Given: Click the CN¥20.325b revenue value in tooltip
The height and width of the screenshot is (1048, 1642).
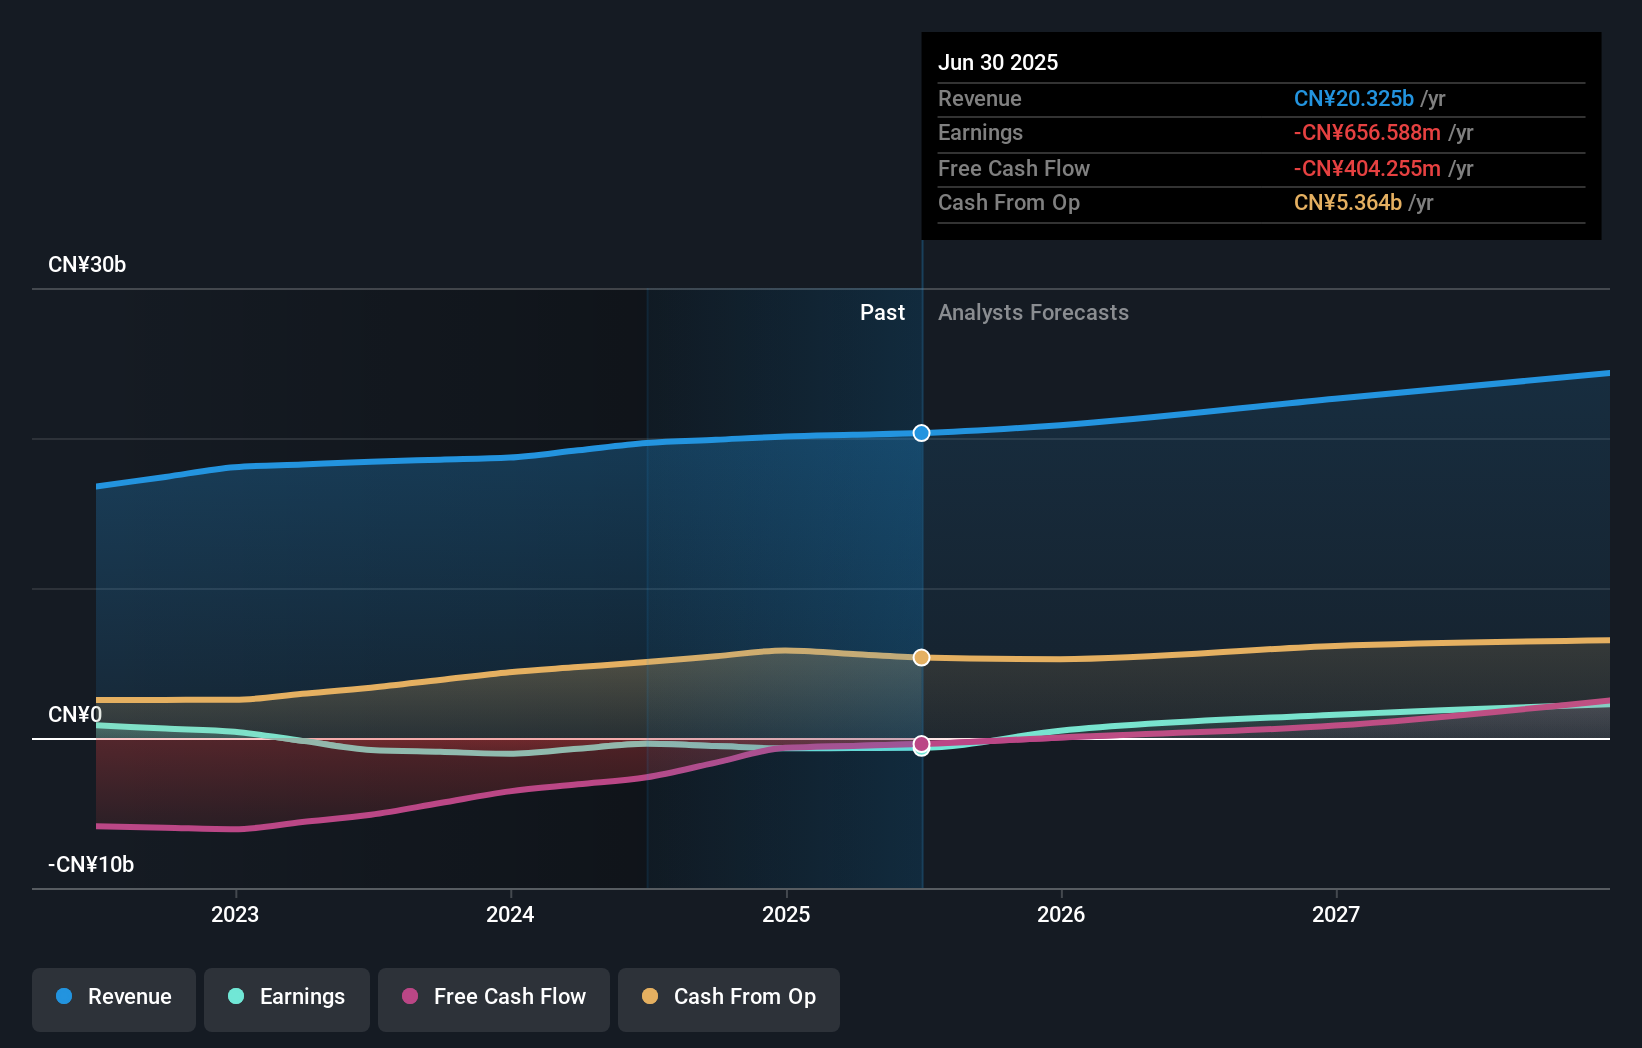Looking at the screenshot, I should [x=1354, y=98].
